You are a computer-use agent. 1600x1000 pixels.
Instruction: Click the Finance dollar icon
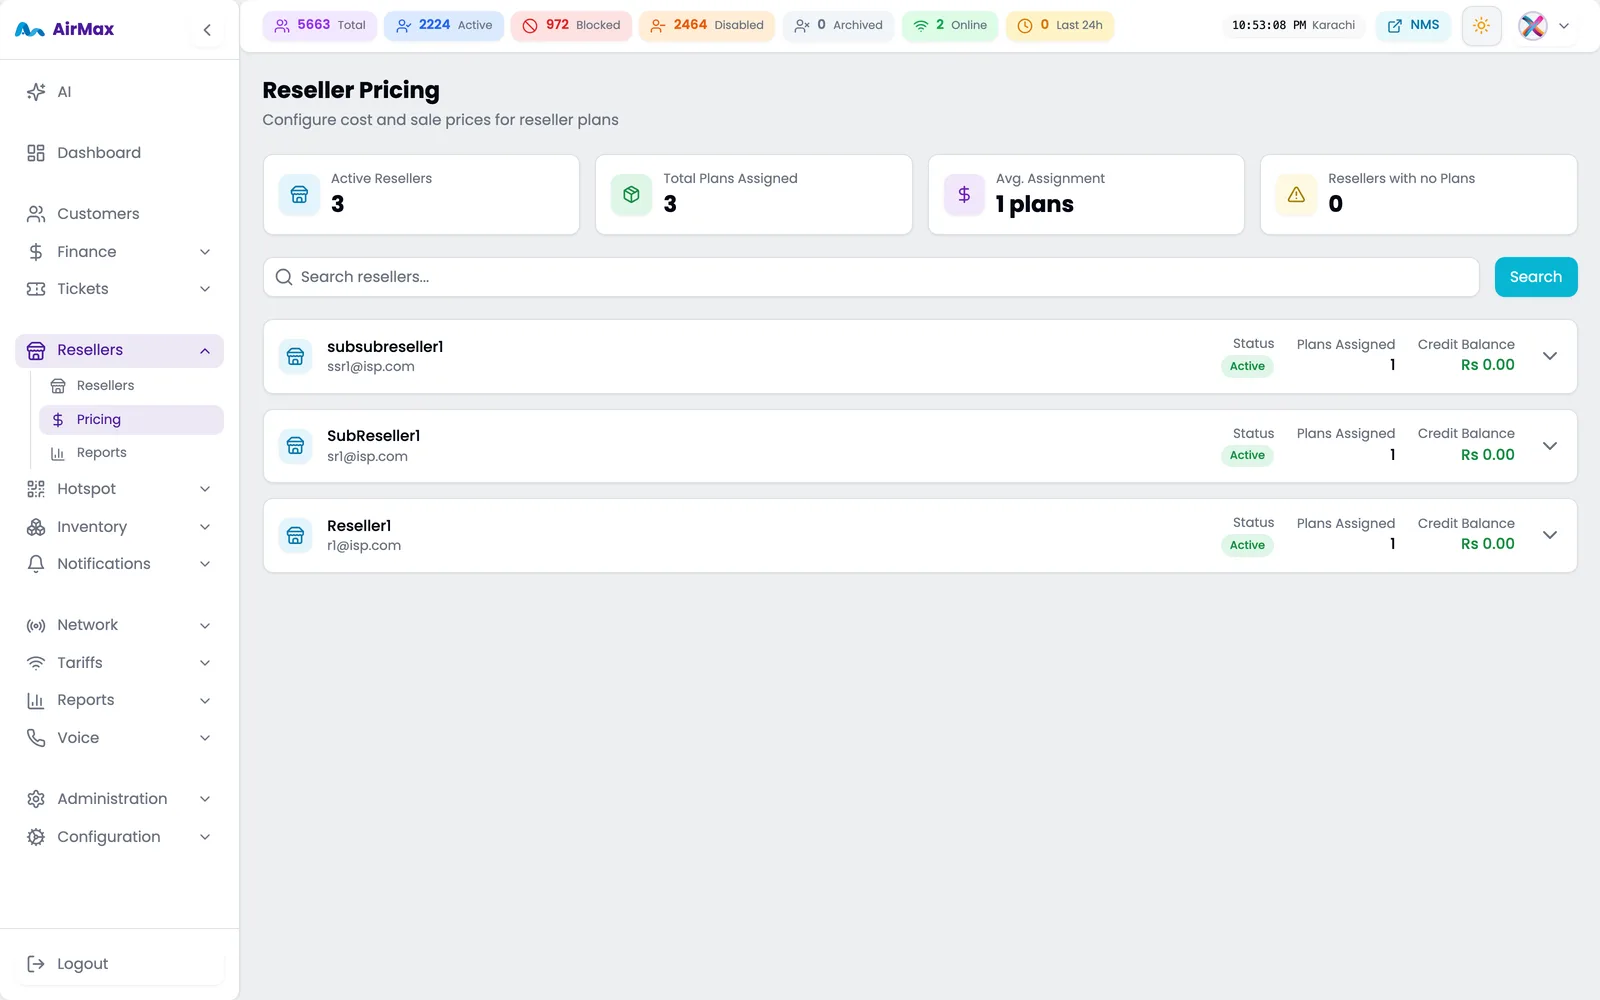click(x=36, y=252)
